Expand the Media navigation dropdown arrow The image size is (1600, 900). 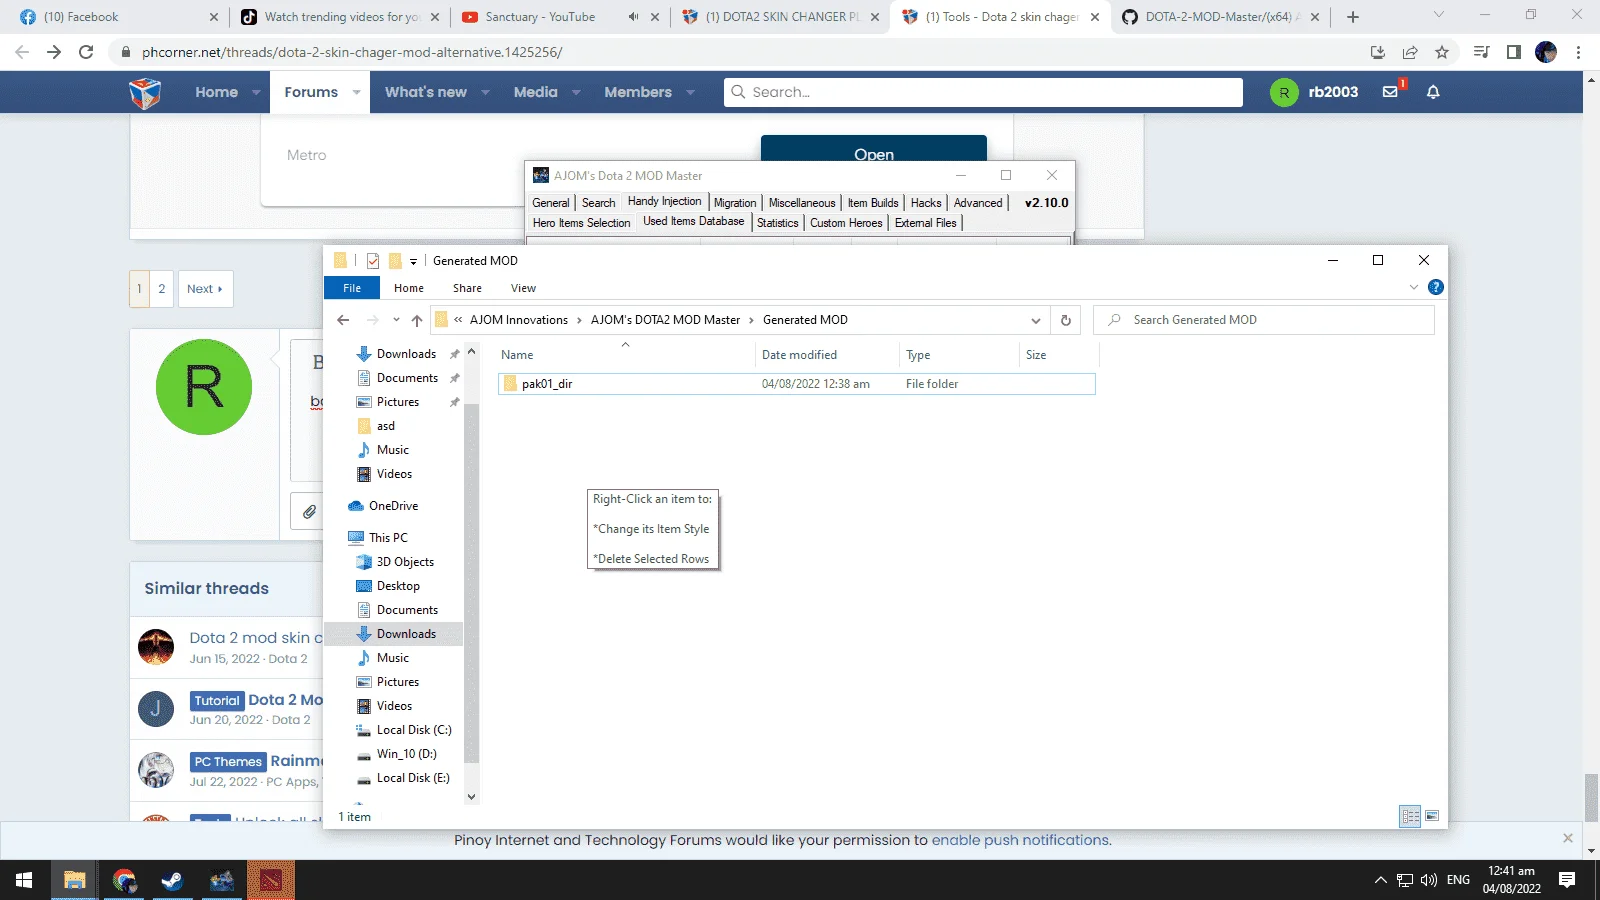[576, 92]
